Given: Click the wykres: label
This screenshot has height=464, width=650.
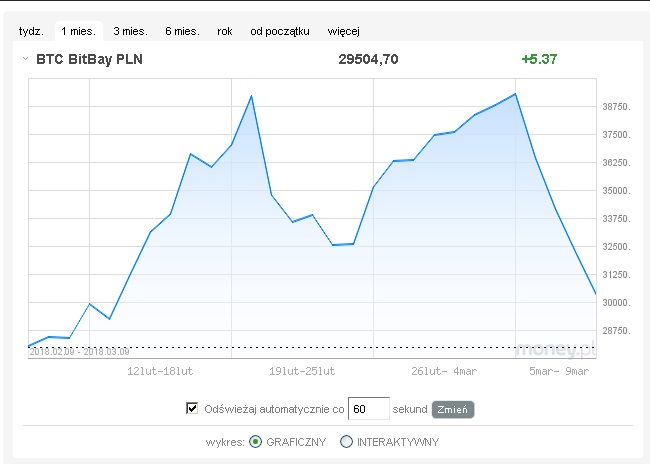Looking at the screenshot, I should point(225,442).
